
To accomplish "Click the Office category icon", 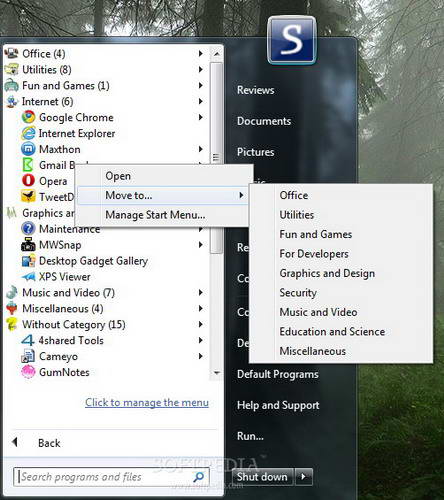I will (12, 54).
